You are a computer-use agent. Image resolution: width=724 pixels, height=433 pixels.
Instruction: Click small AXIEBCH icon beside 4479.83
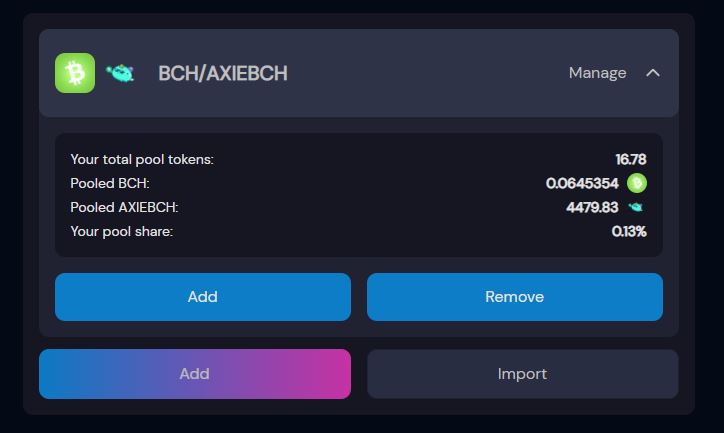[636, 207]
